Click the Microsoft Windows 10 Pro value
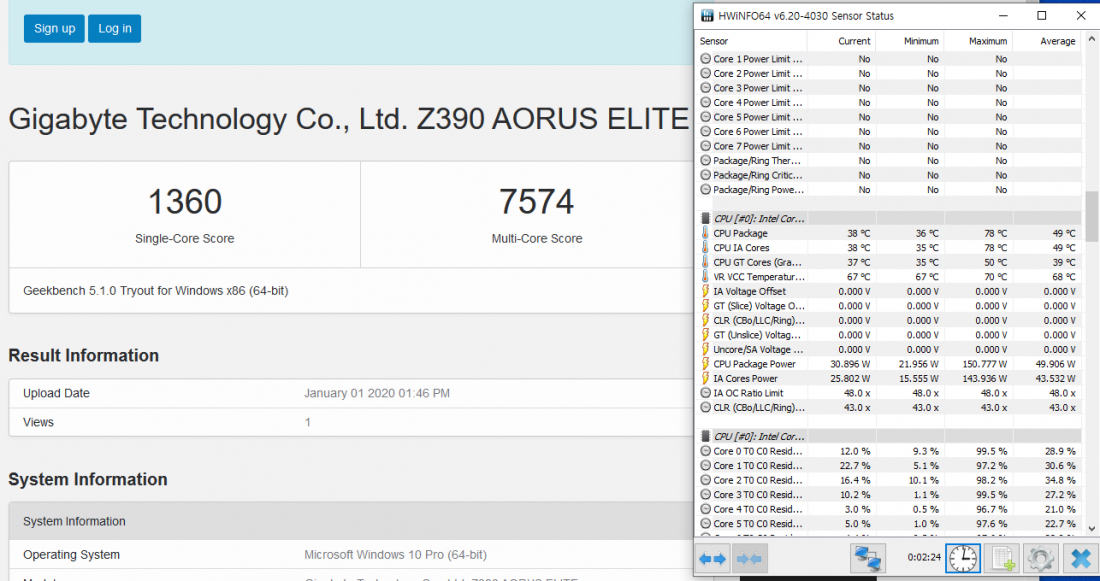Image resolution: width=1100 pixels, height=581 pixels. pos(395,555)
